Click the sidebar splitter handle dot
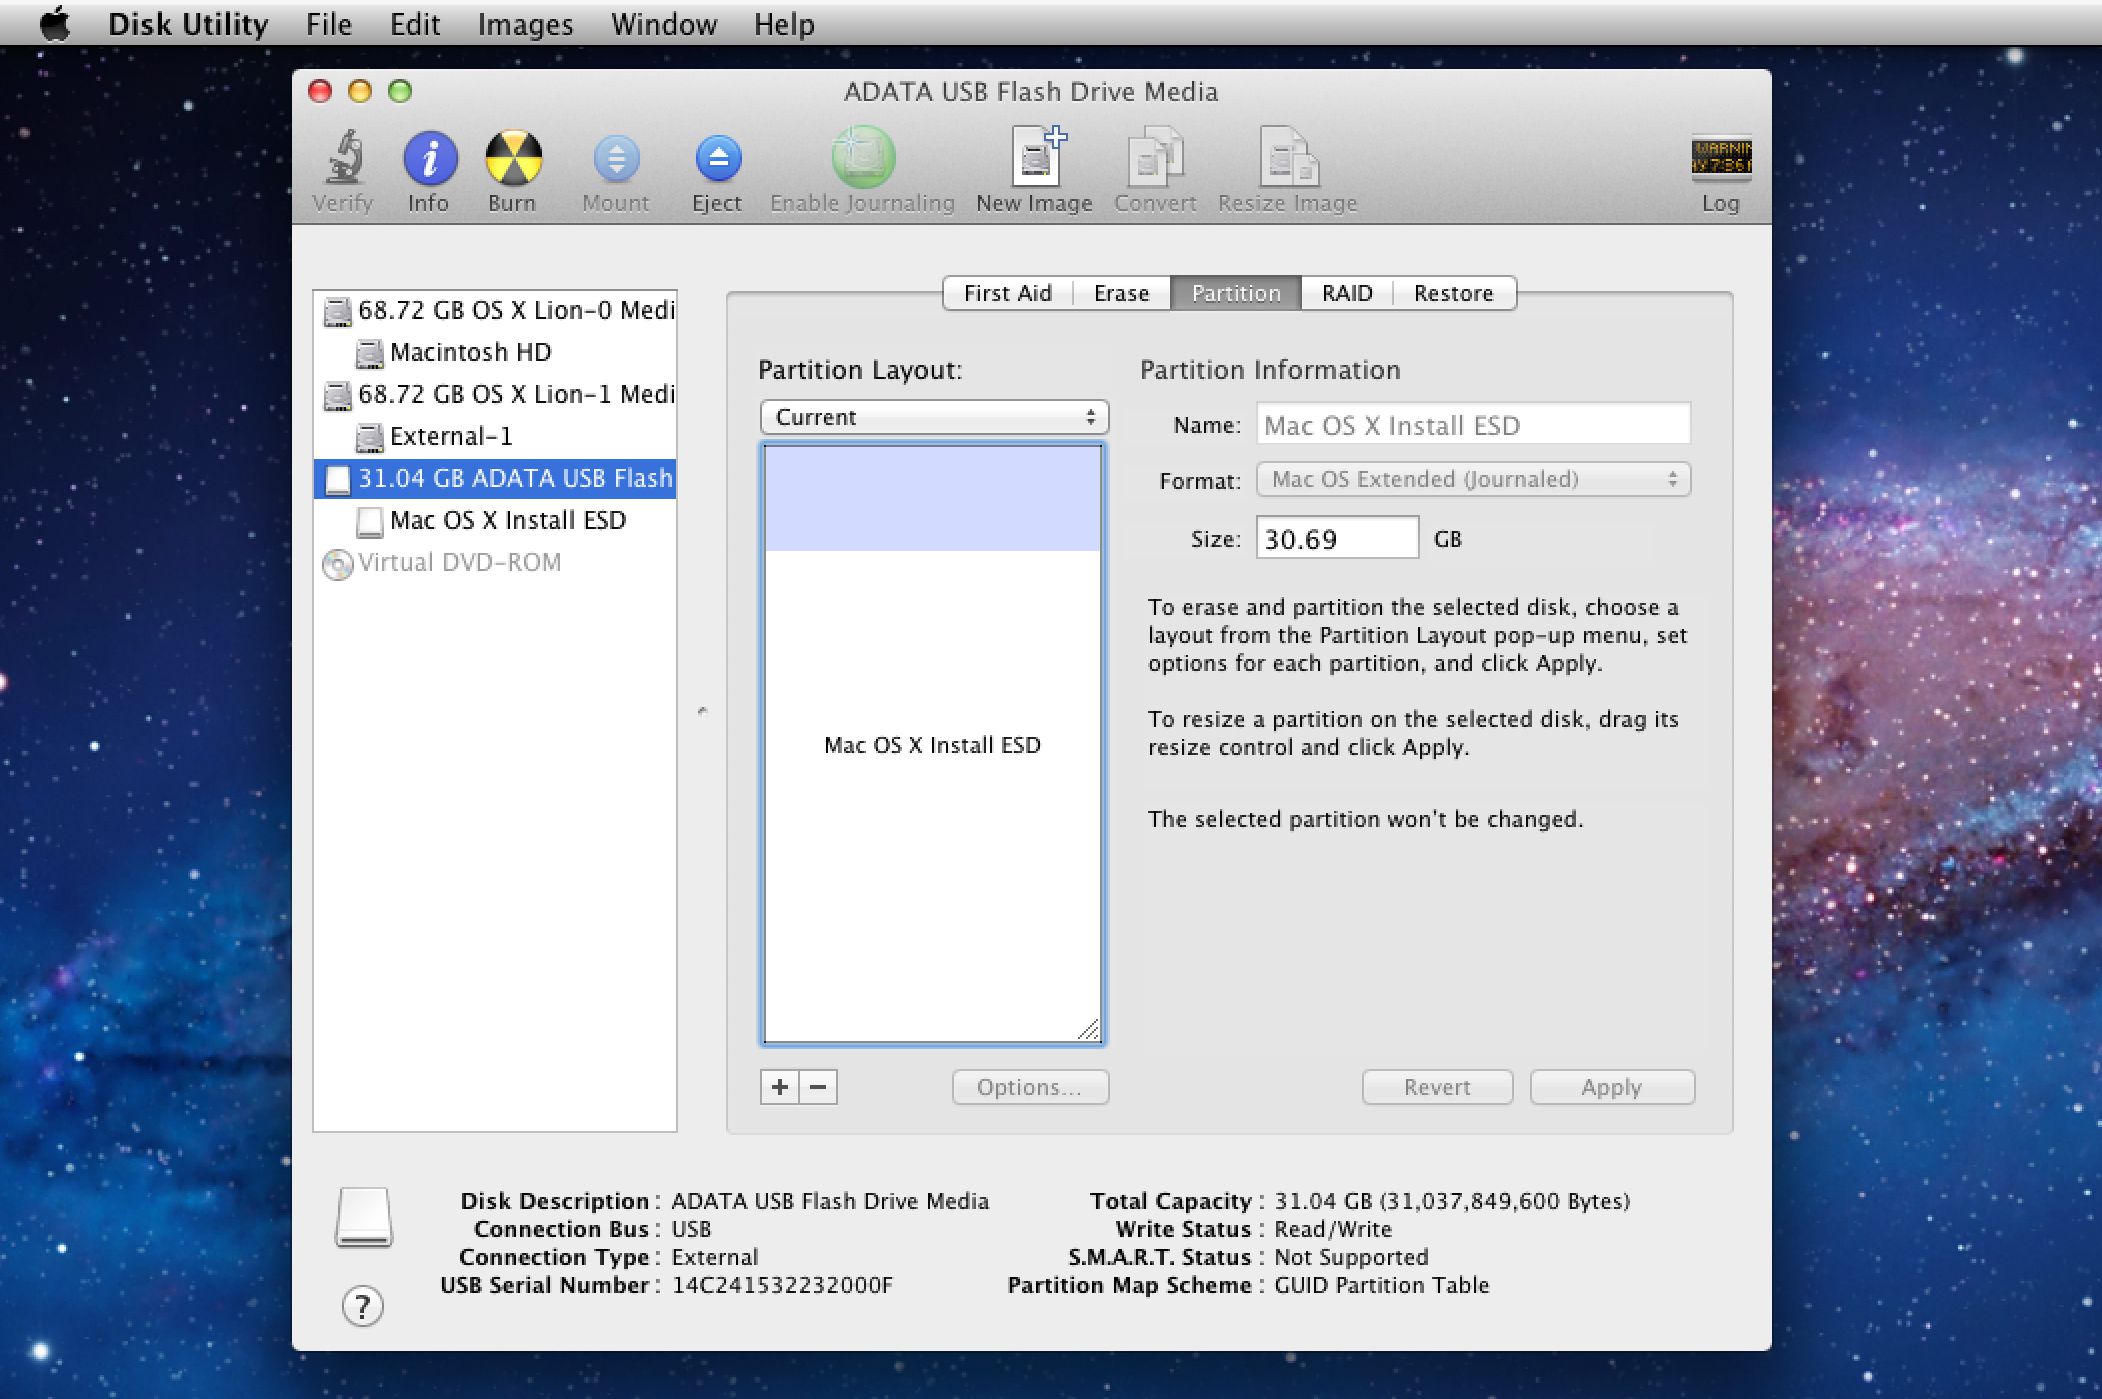2102x1399 pixels. (x=702, y=711)
